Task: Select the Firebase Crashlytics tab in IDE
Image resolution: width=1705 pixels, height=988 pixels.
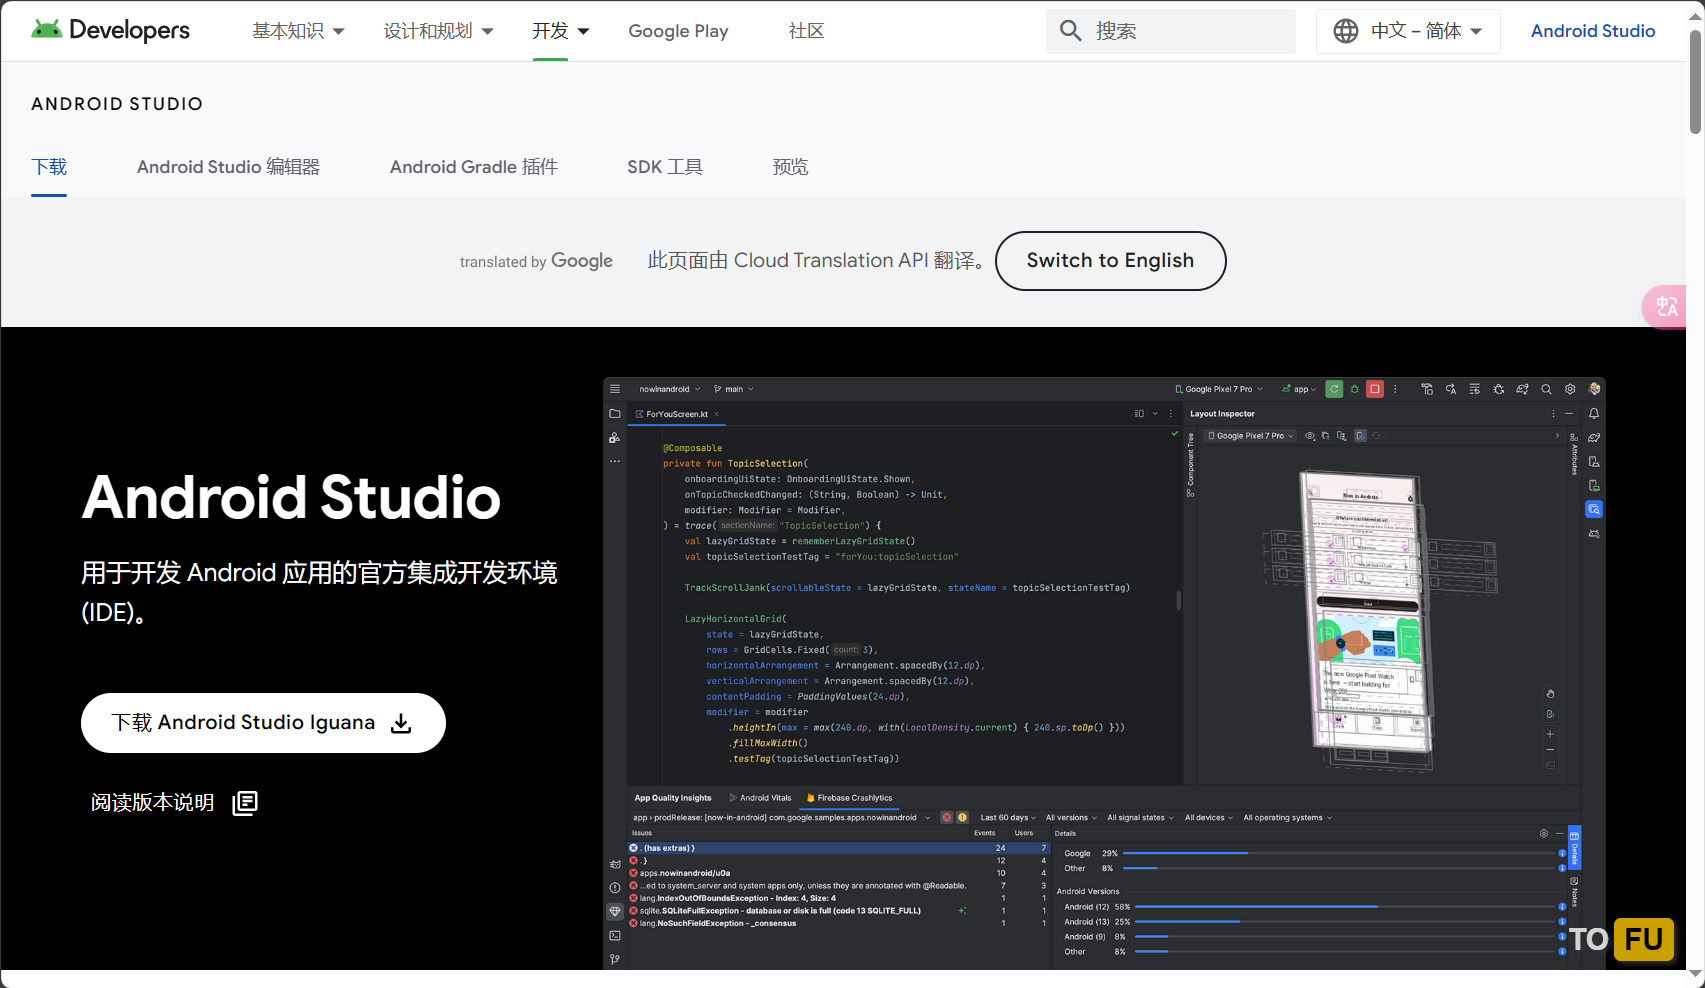Action: [849, 798]
